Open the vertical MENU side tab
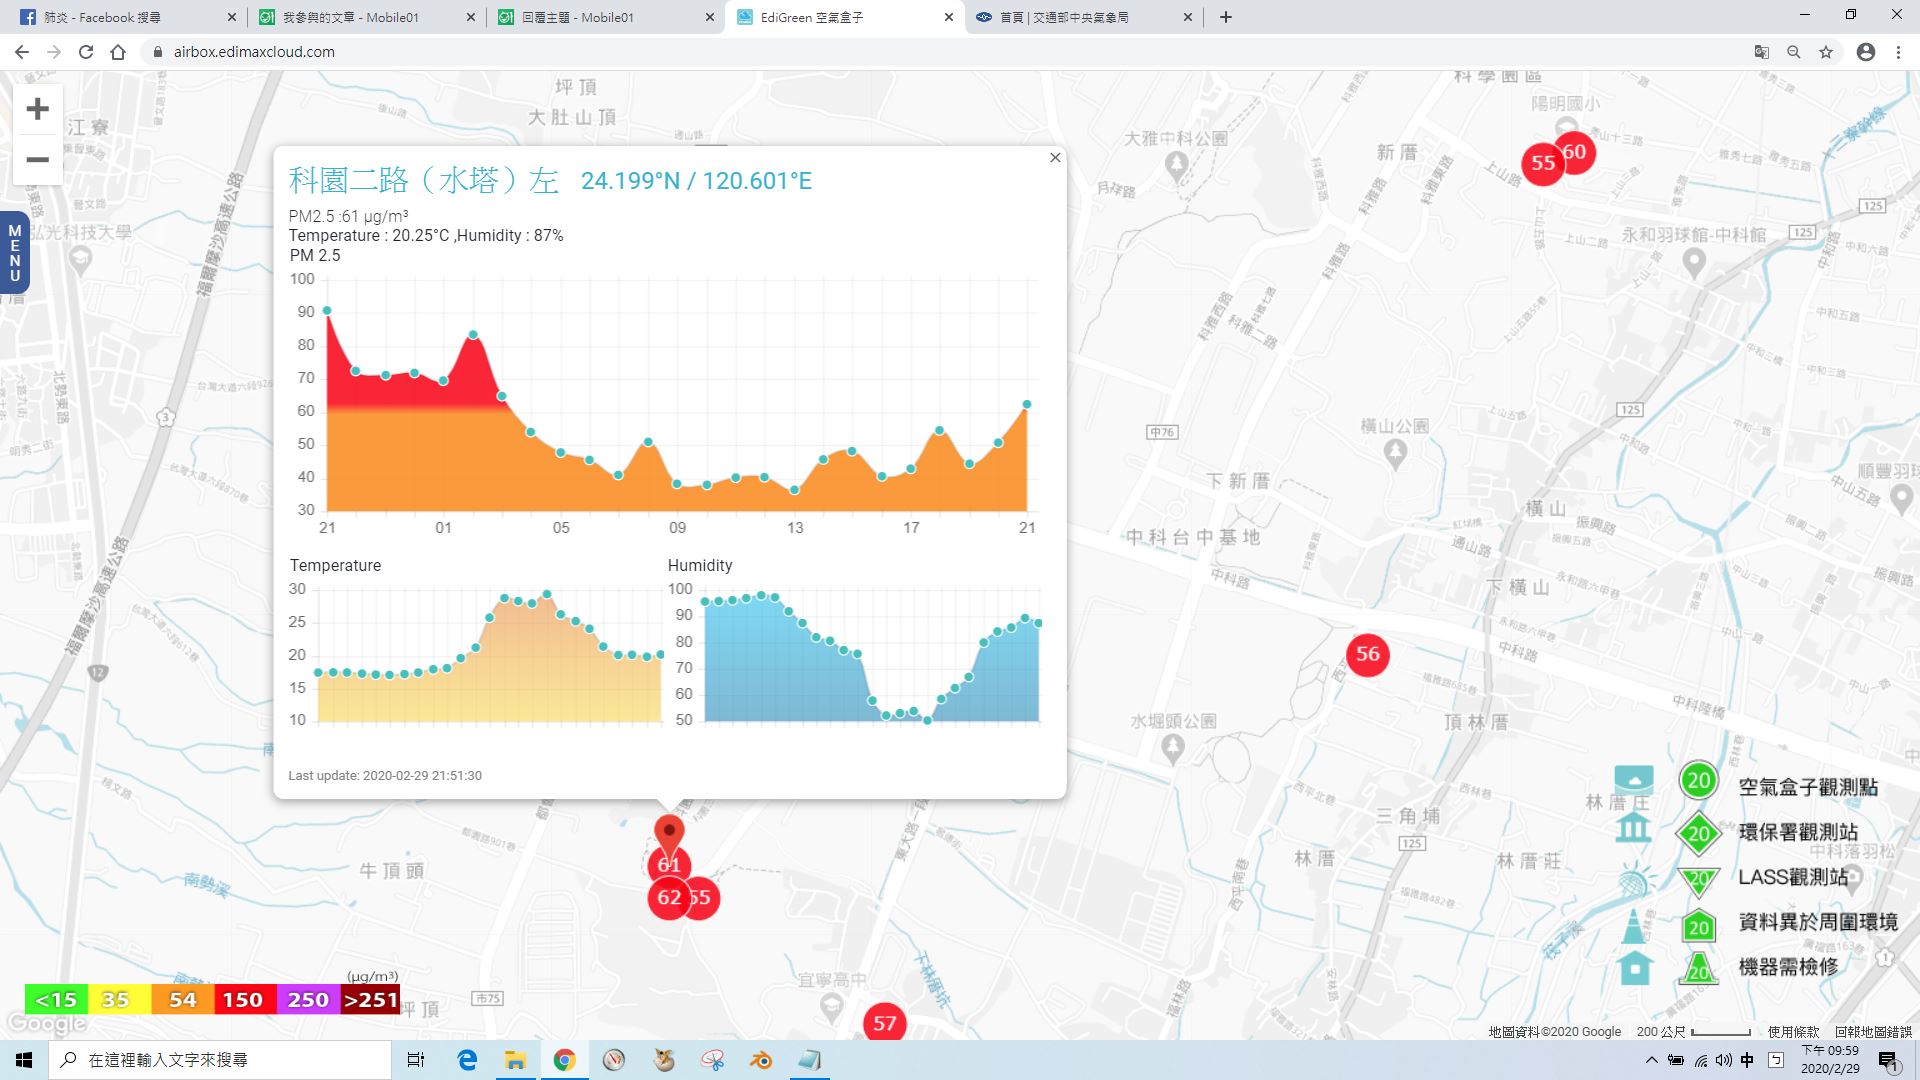The width and height of the screenshot is (1920, 1080). (14, 252)
